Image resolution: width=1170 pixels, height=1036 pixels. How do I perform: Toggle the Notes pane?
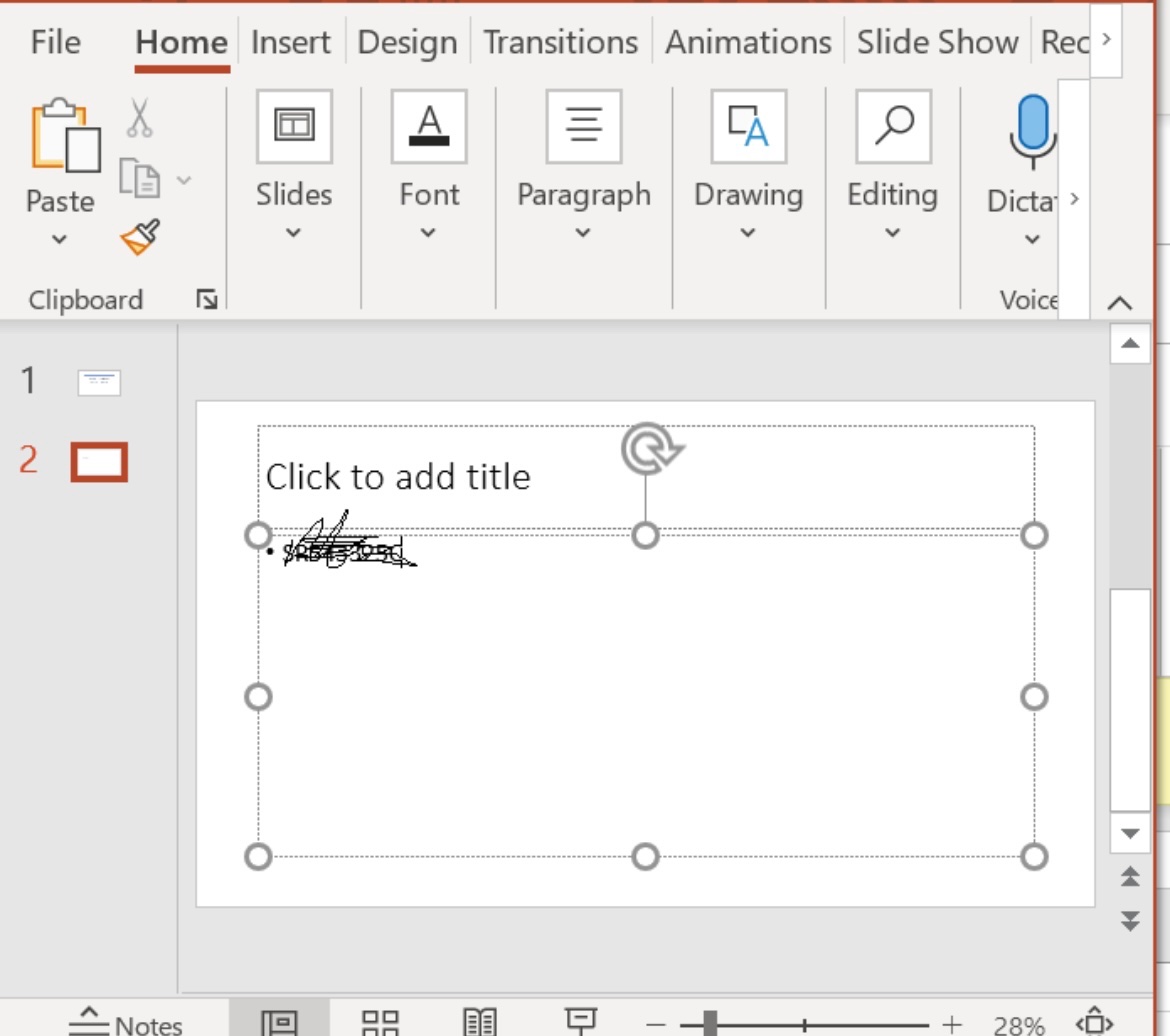pyautogui.click(x=125, y=1021)
